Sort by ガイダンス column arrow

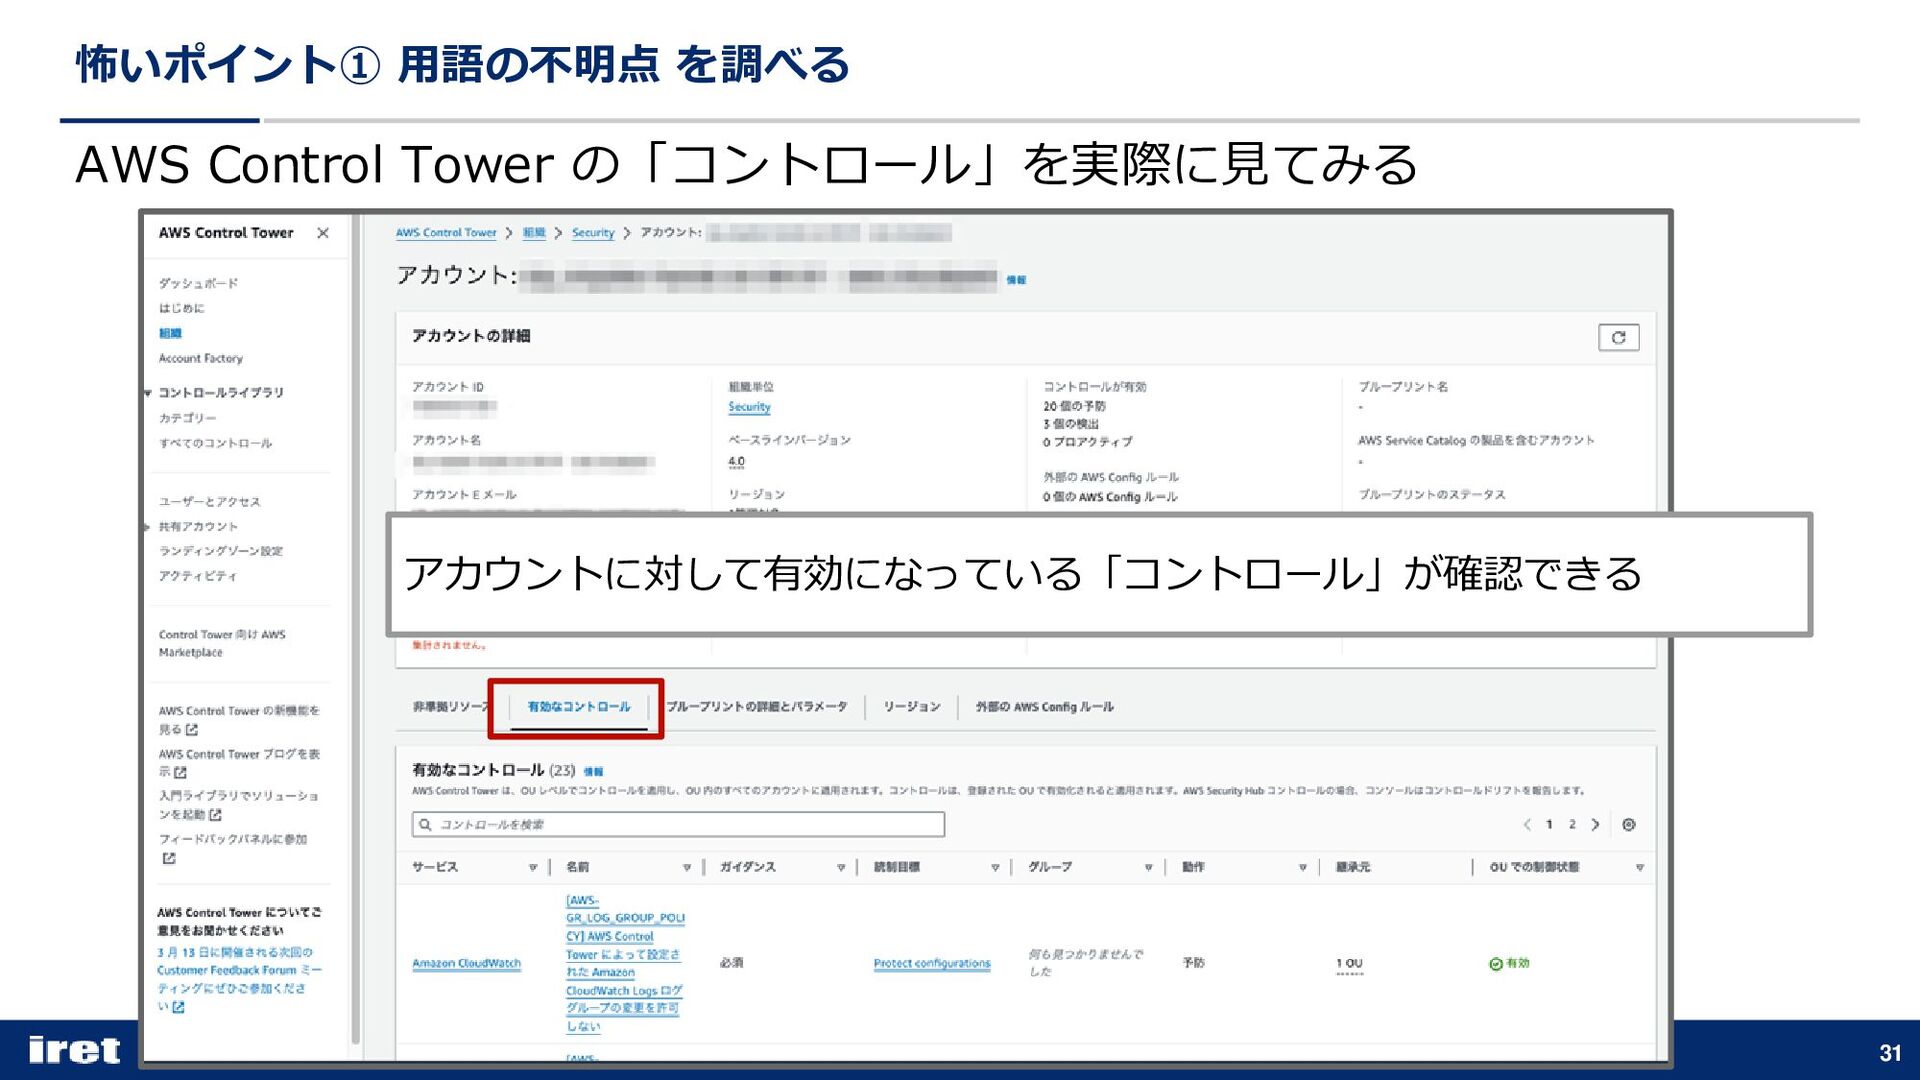coord(841,868)
